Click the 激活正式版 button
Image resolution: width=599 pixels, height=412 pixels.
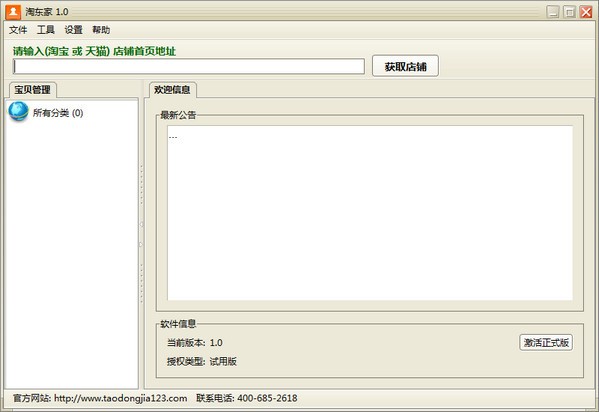click(546, 342)
